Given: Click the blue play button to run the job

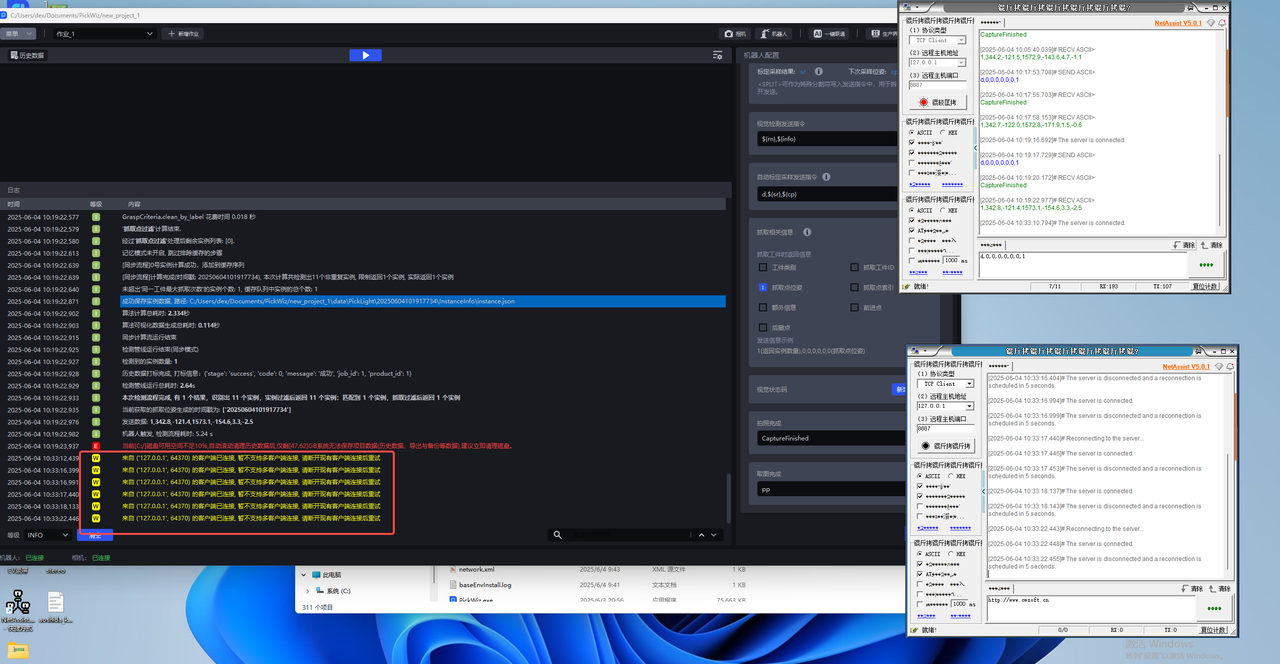Looking at the screenshot, I should (366, 56).
